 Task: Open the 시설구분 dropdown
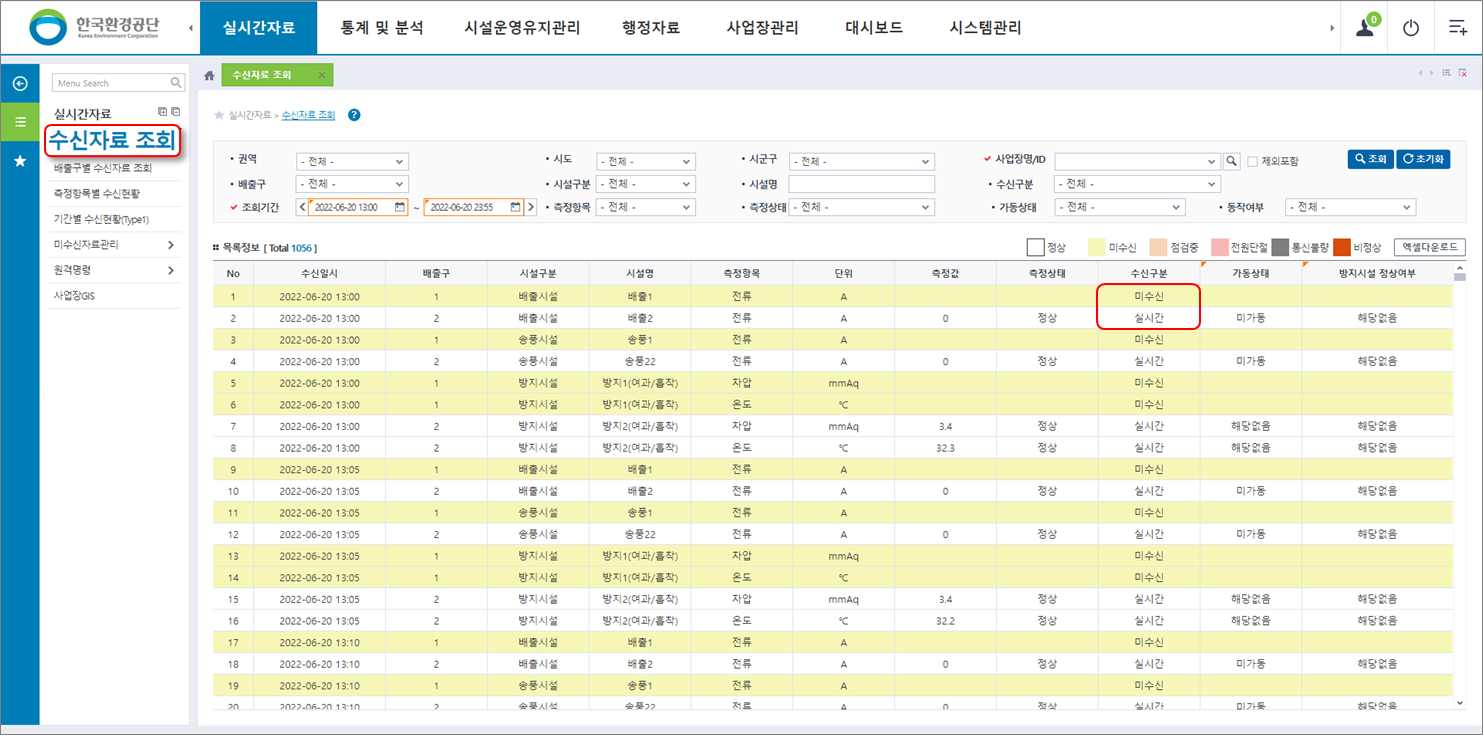[x=645, y=184]
